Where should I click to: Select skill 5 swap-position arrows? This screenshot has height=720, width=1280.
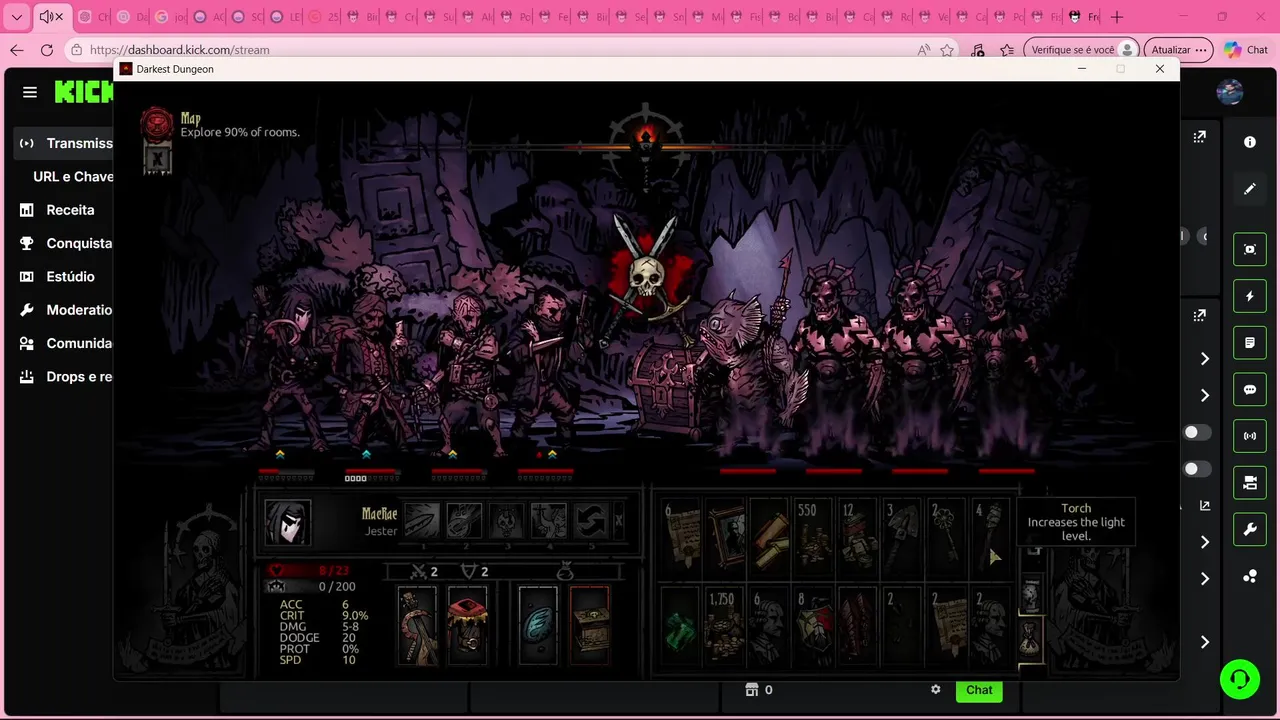[x=590, y=521]
